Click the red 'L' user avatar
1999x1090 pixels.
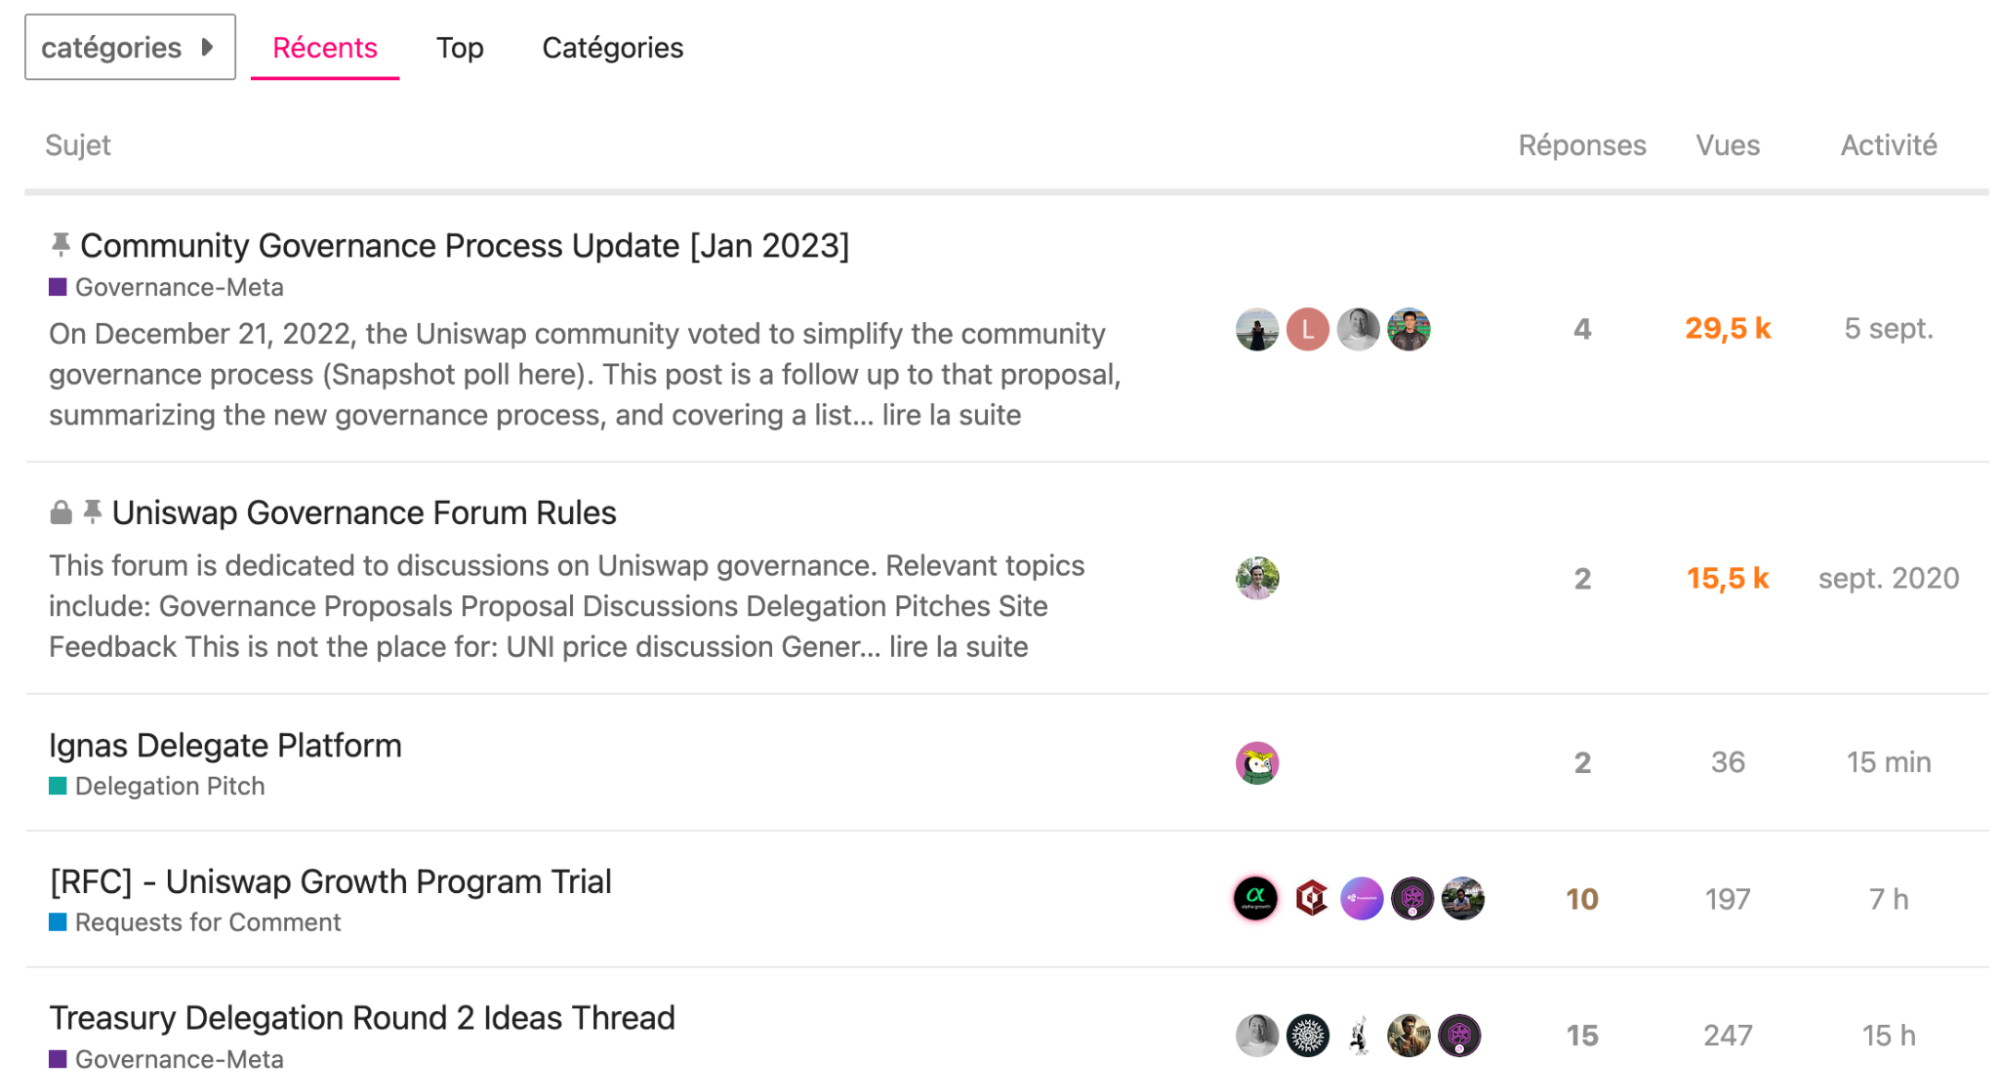coord(1307,329)
